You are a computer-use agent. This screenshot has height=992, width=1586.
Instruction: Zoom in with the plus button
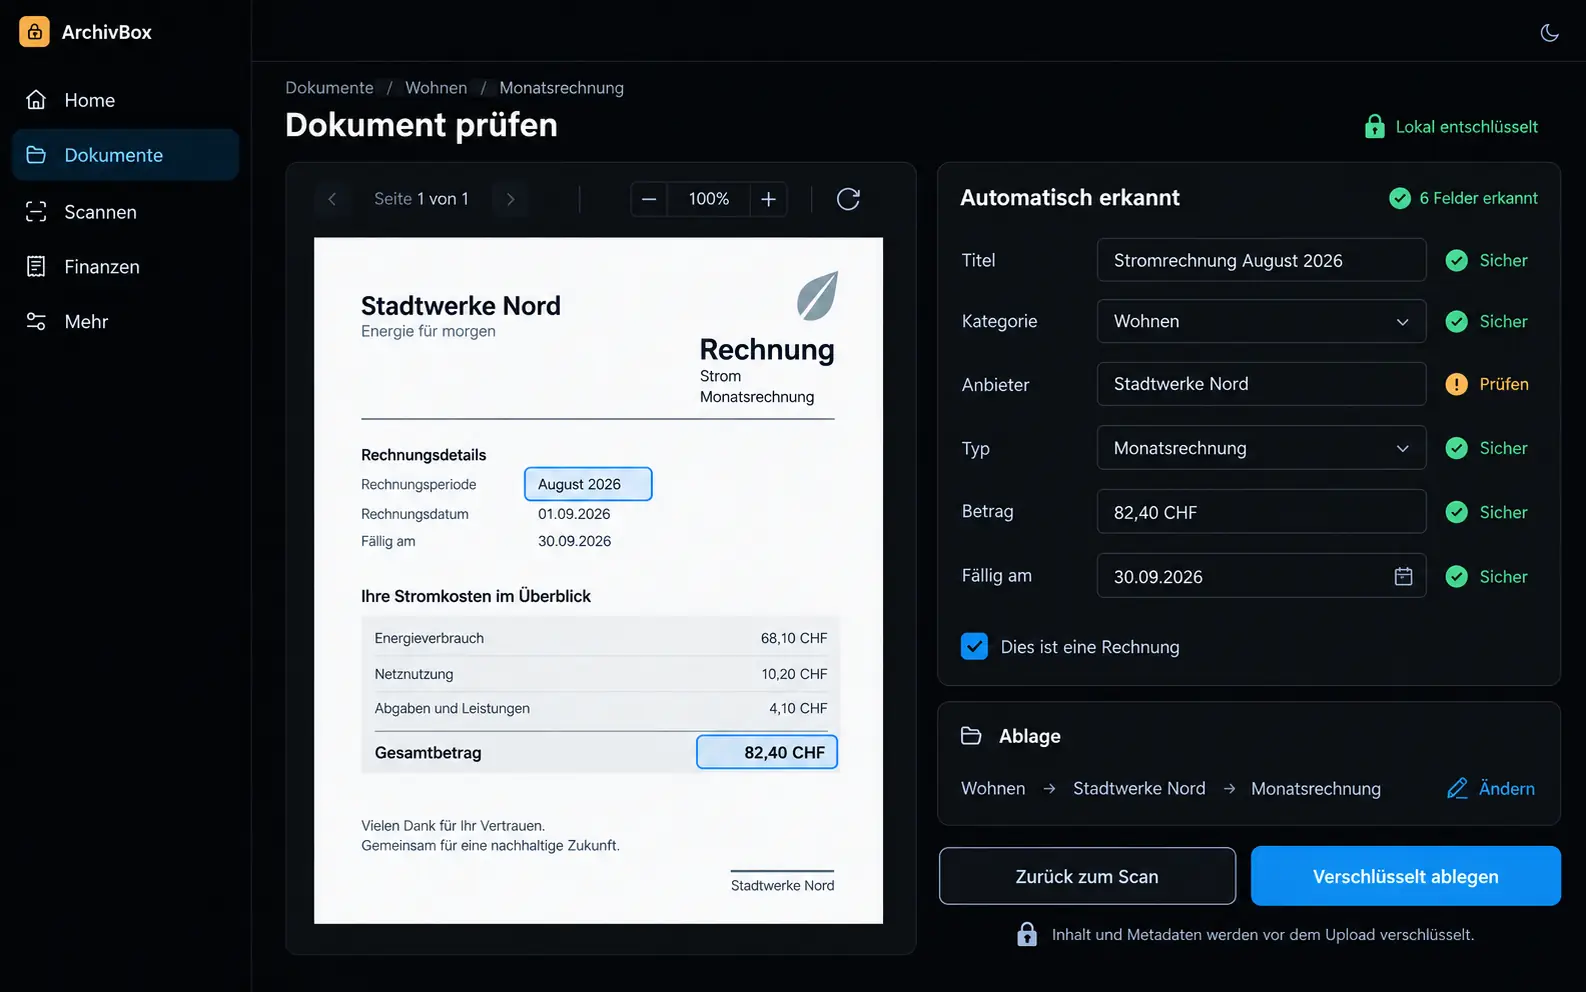[768, 199]
